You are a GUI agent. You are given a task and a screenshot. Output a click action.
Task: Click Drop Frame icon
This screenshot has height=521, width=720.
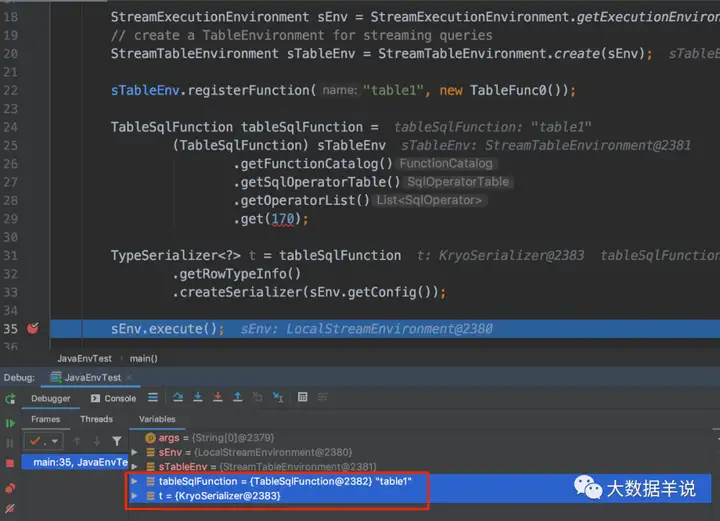258,398
